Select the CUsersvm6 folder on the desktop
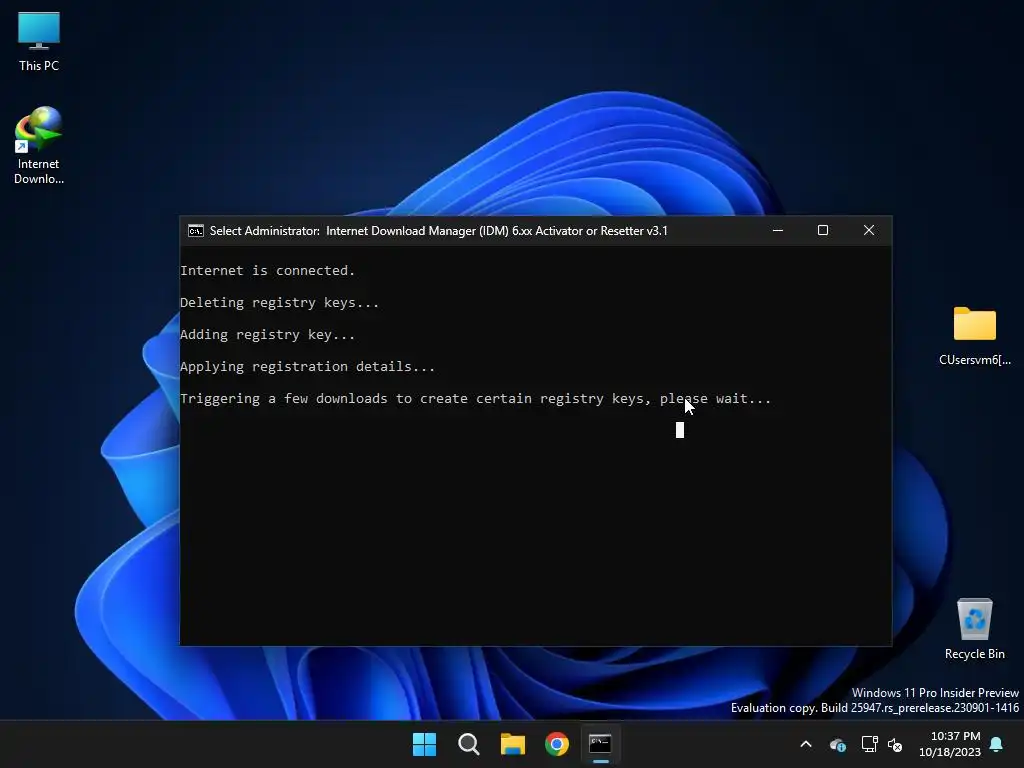The height and width of the screenshot is (768, 1024). tap(974, 336)
